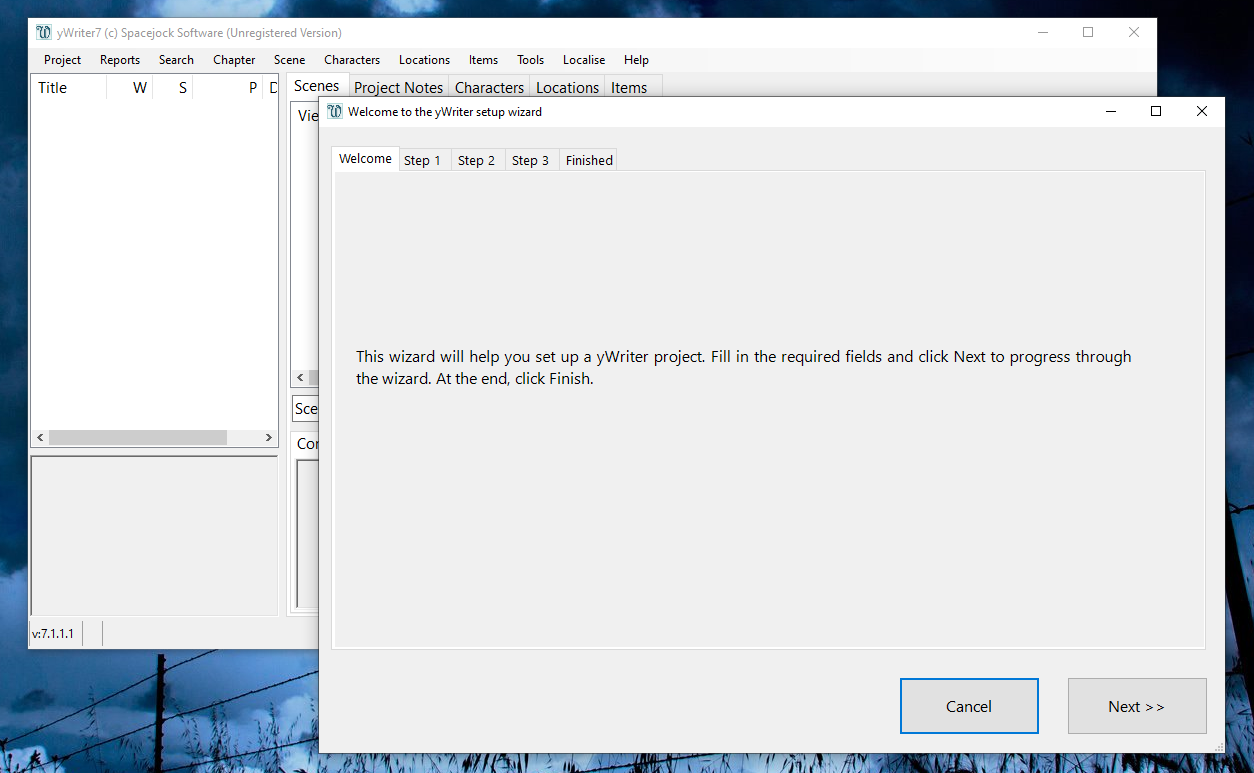Open the Project menu
Screen dimensions: 1254x773
pos(62,60)
